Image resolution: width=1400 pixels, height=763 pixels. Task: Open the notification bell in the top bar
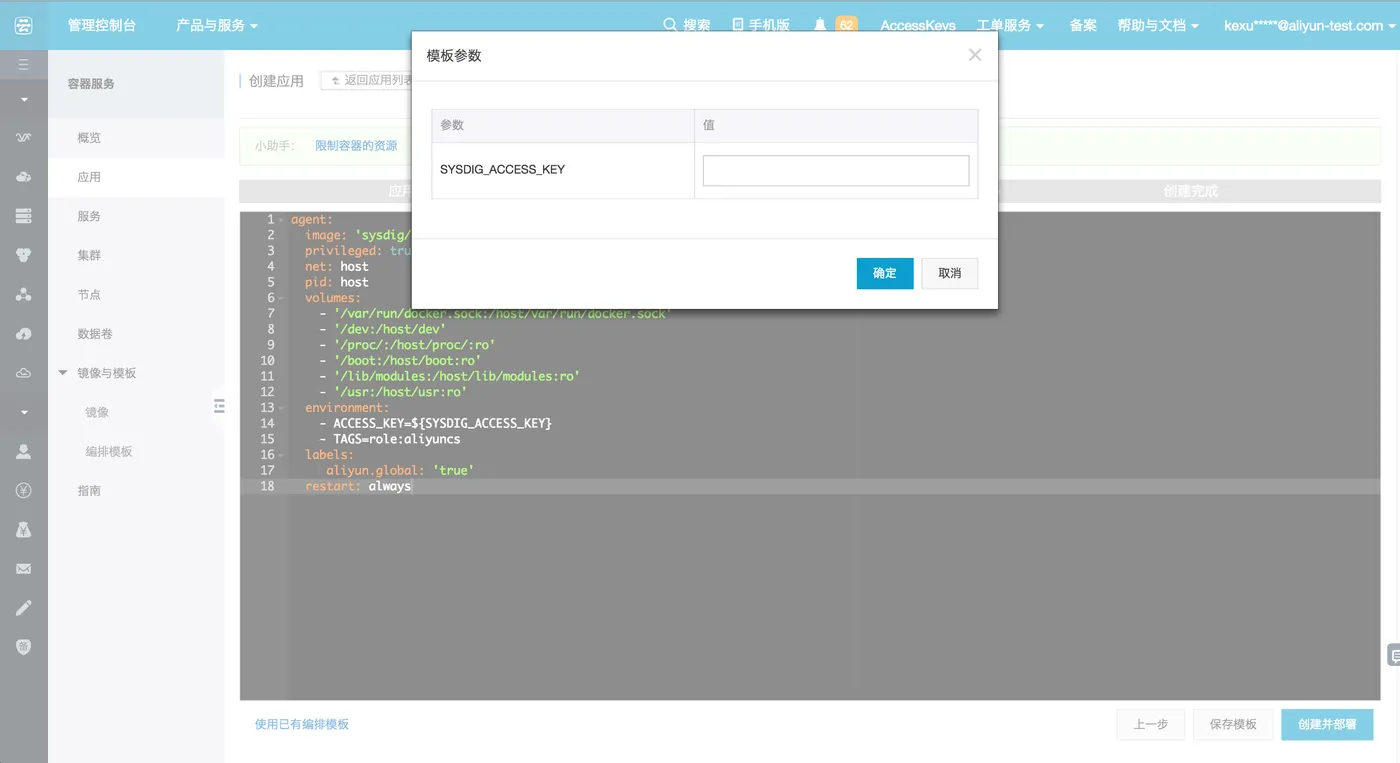(x=820, y=25)
